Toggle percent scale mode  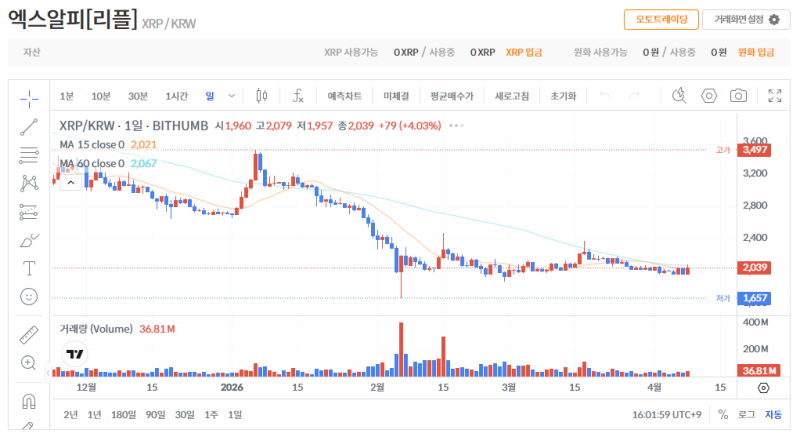[x=723, y=415]
